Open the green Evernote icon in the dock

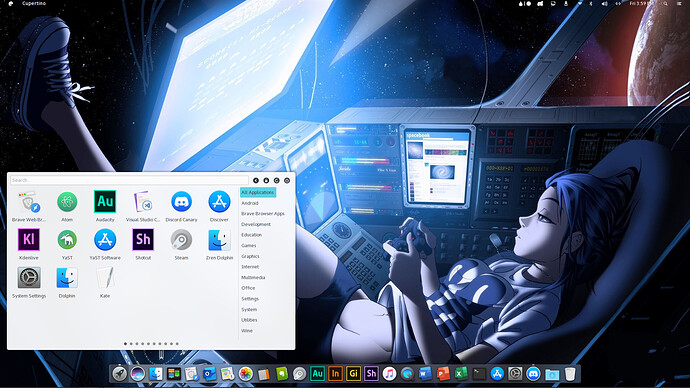[x=282, y=374]
